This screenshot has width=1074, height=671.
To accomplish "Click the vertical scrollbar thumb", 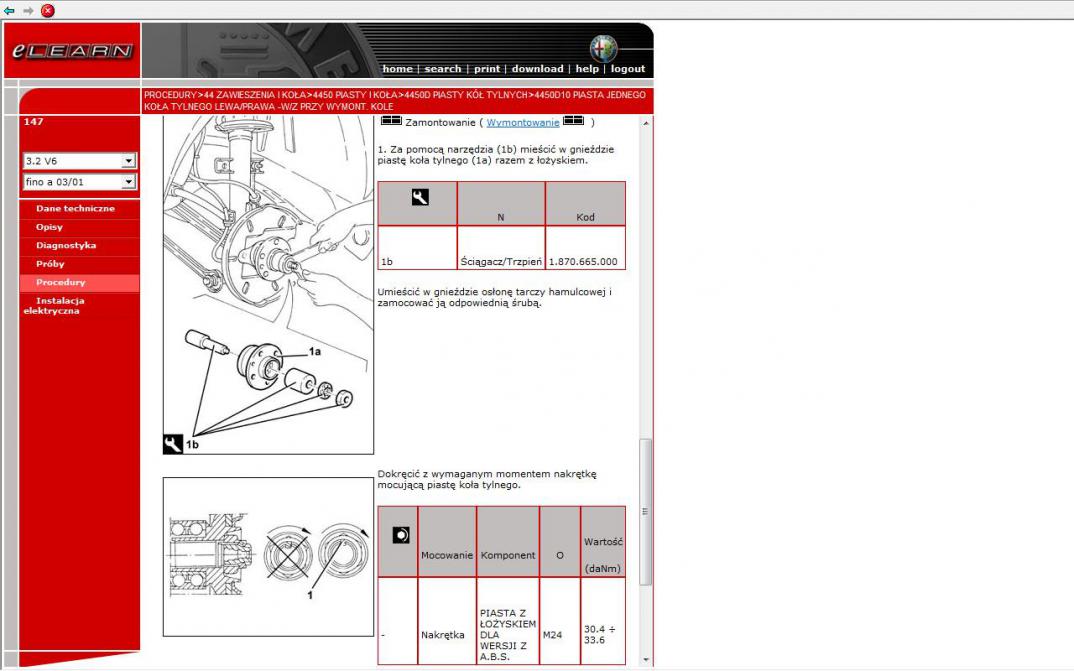I will (x=645, y=511).
